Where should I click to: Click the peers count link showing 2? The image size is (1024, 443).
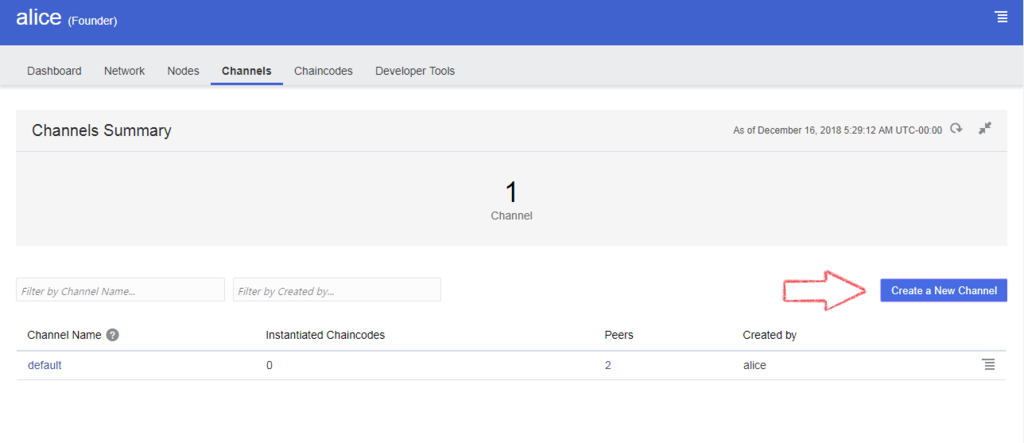tap(608, 365)
